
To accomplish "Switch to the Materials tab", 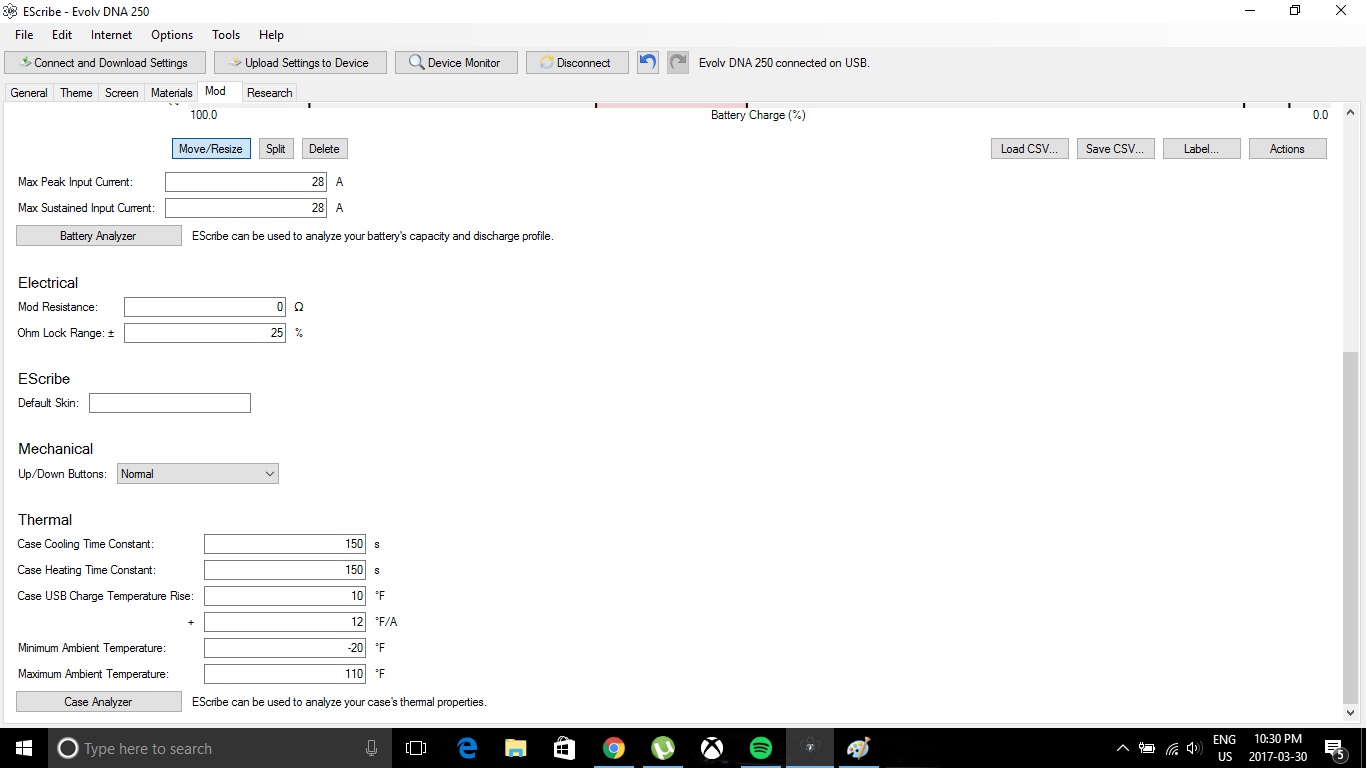I will [171, 93].
